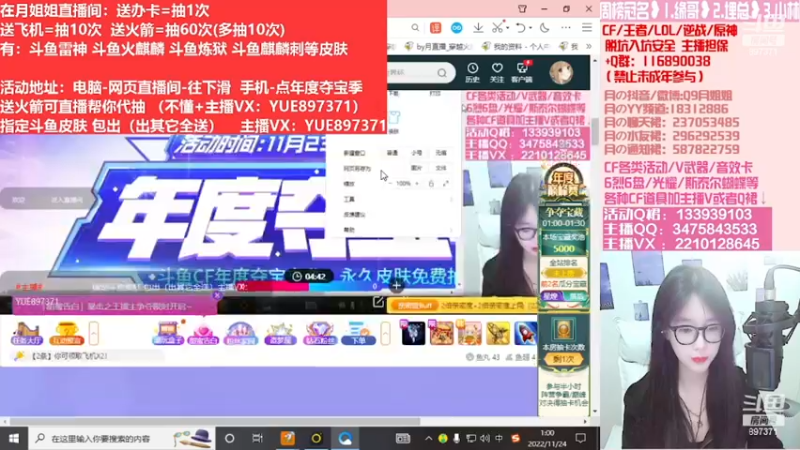Viewport: 800px width, 450px height.
Task: Click the undo arrow icon in browser toolbar
Action: (520, 28)
